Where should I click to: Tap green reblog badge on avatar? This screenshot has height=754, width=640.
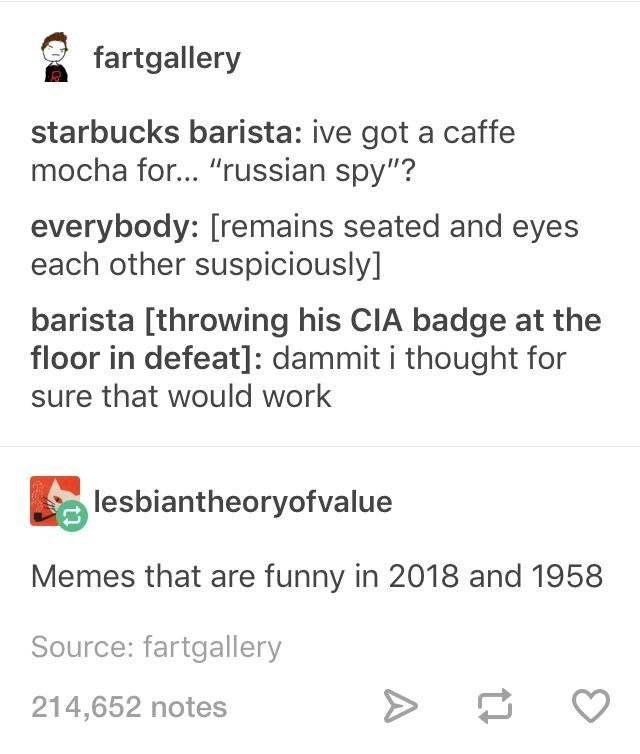pos(72,516)
